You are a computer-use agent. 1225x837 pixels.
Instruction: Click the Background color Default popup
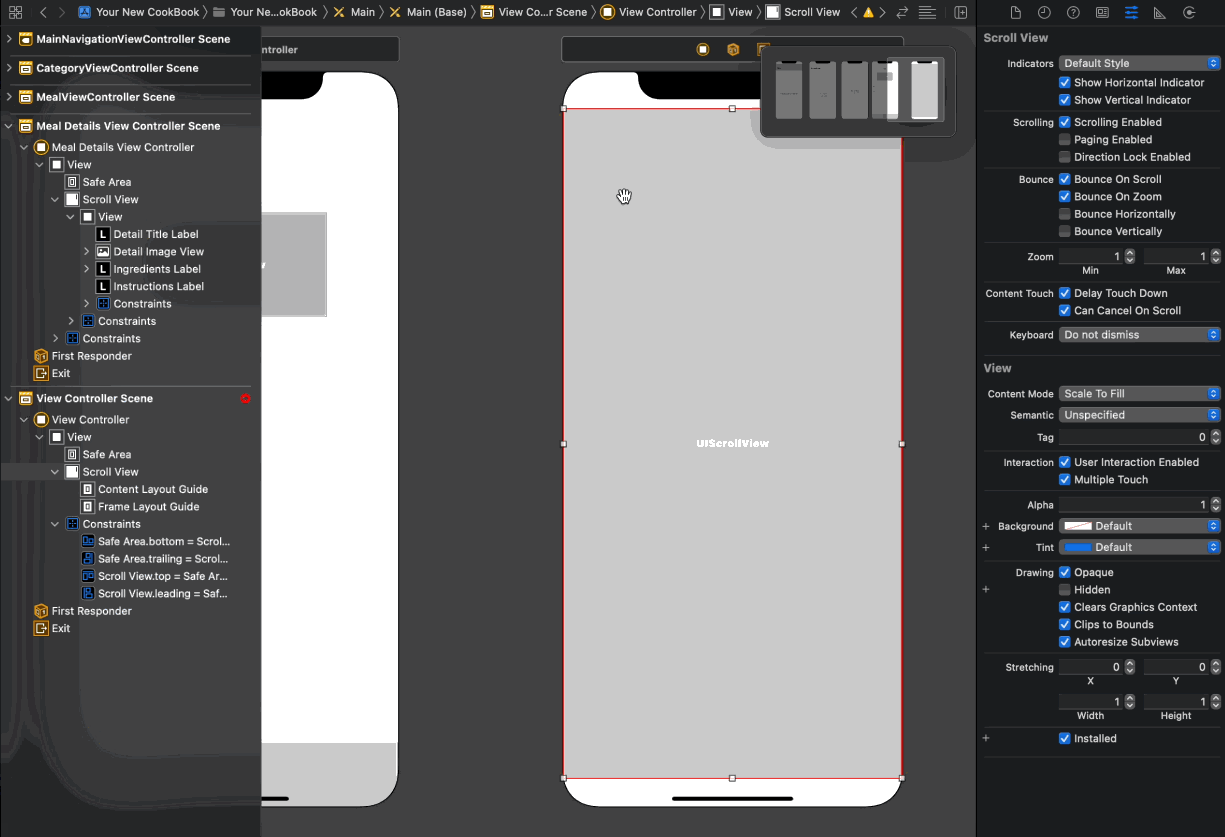click(x=1140, y=526)
